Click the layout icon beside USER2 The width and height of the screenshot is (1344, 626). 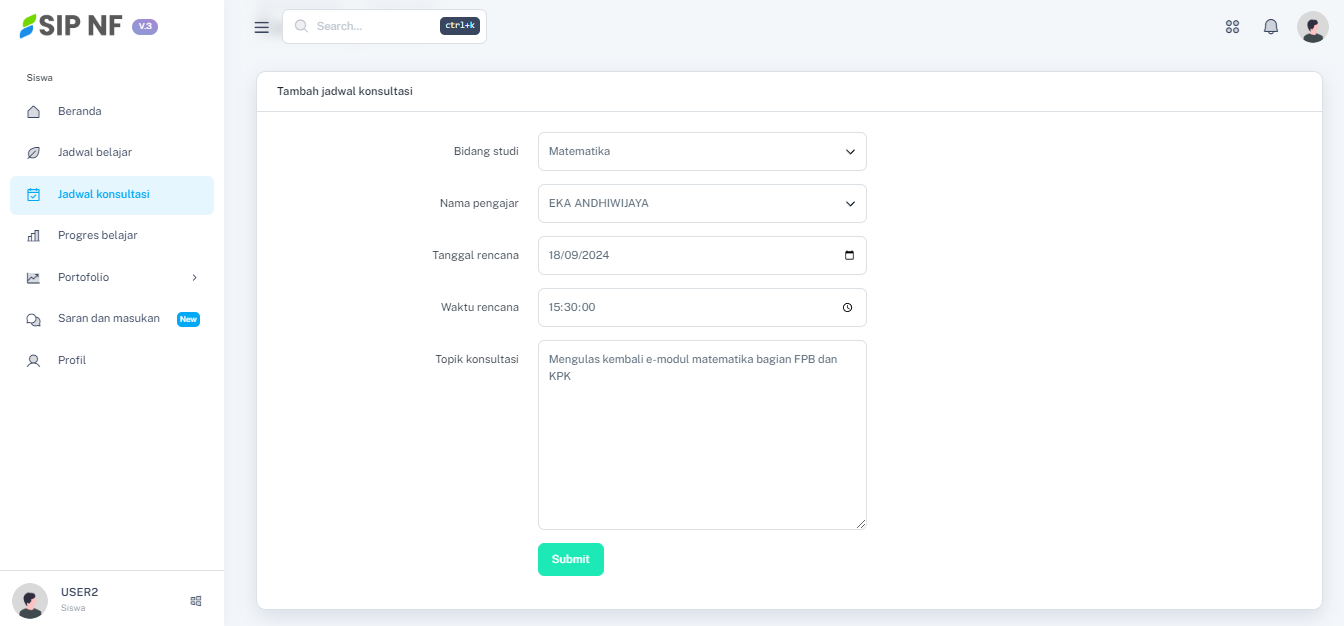[x=196, y=601]
